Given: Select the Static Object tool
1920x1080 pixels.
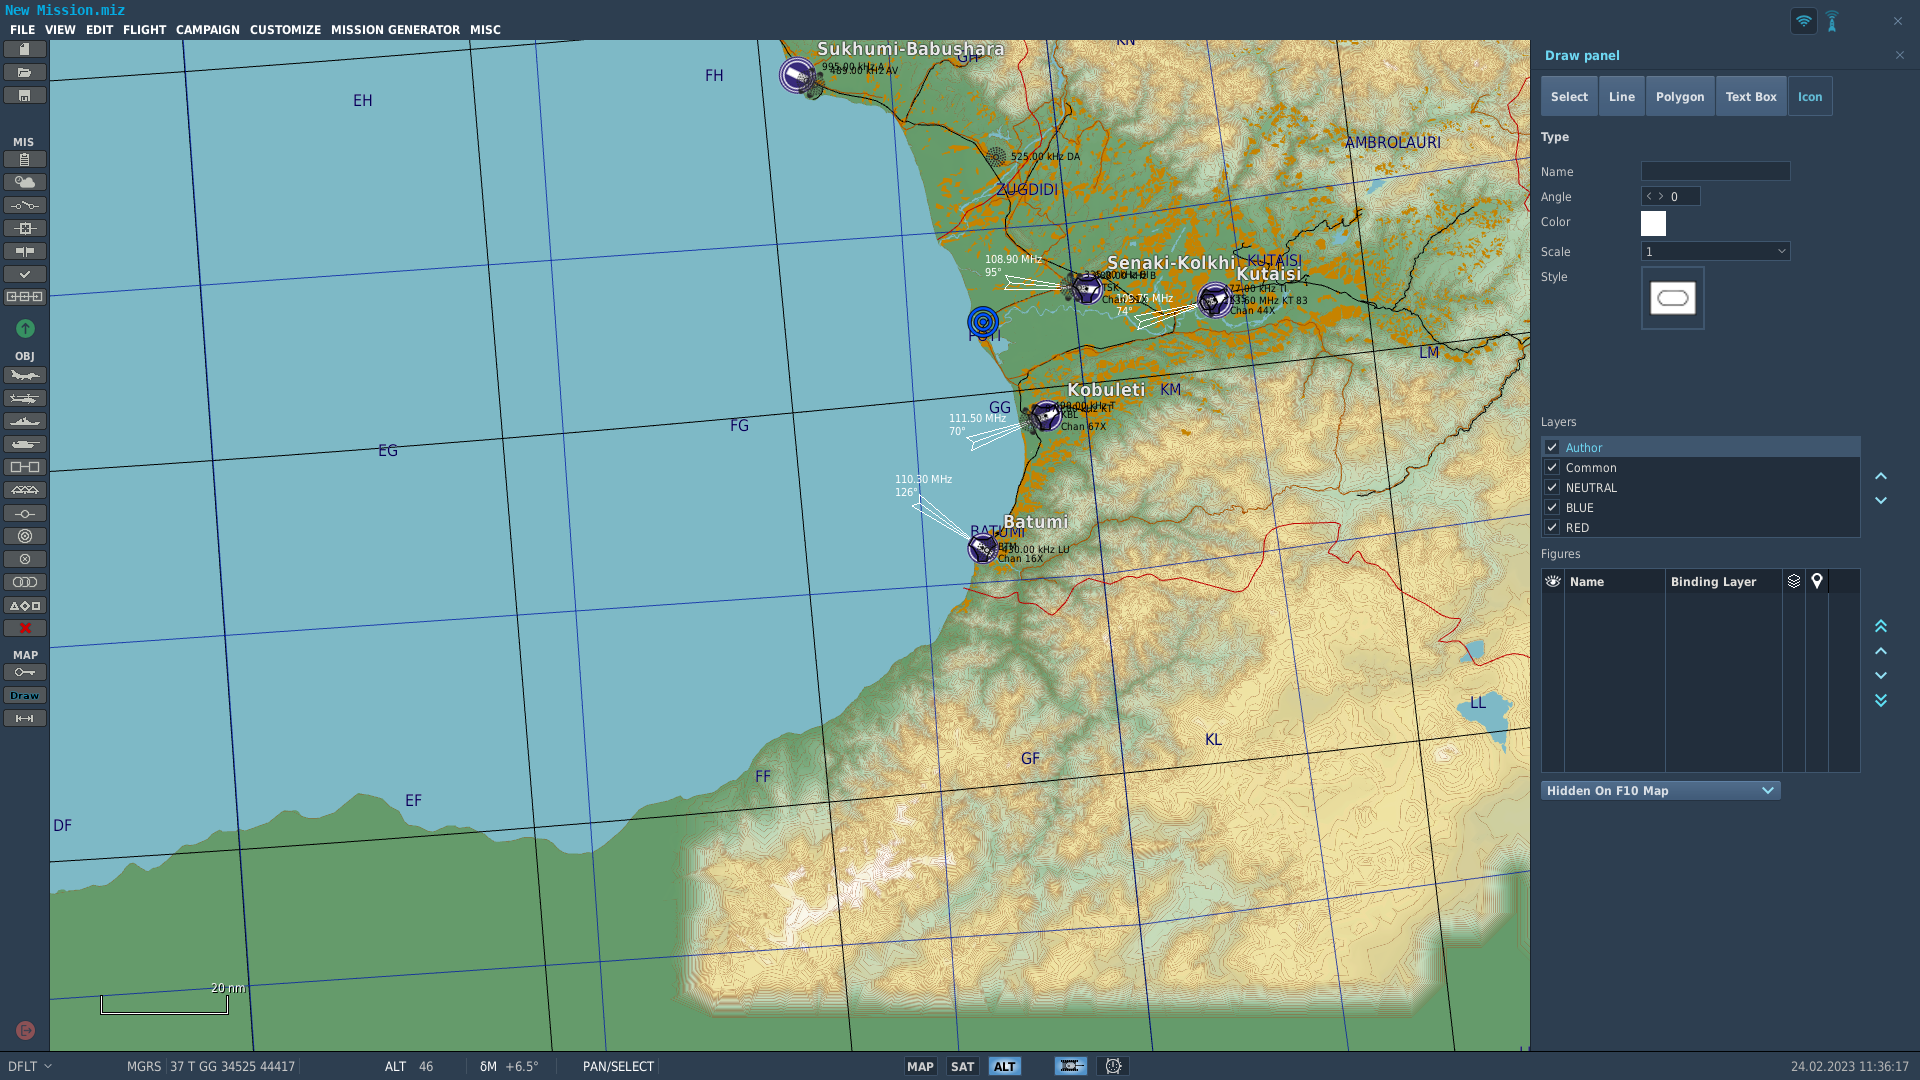Looking at the screenshot, I should (25, 467).
